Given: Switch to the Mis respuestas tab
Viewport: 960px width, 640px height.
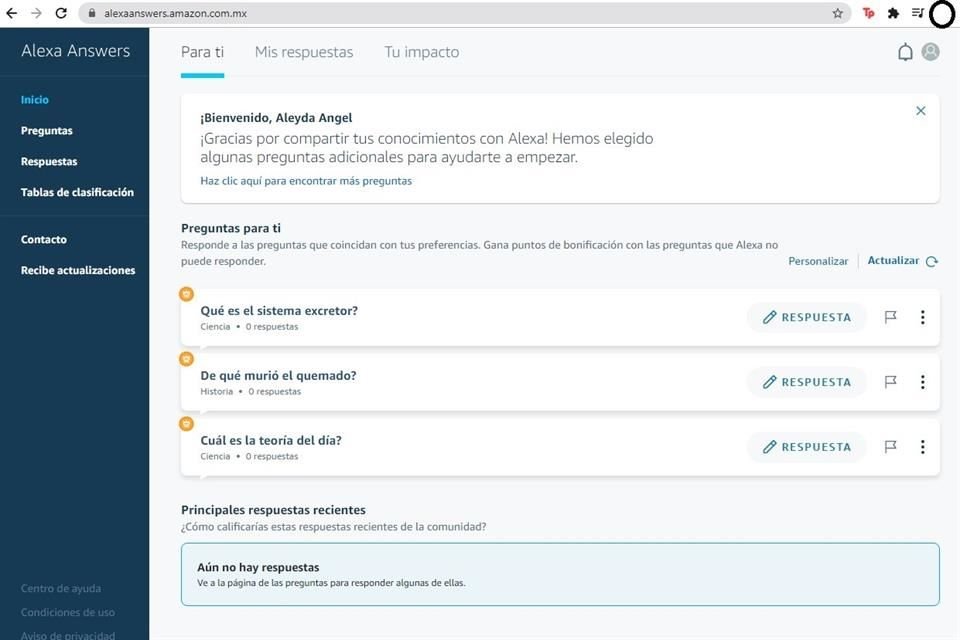Looking at the screenshot, I should point(303,51).
